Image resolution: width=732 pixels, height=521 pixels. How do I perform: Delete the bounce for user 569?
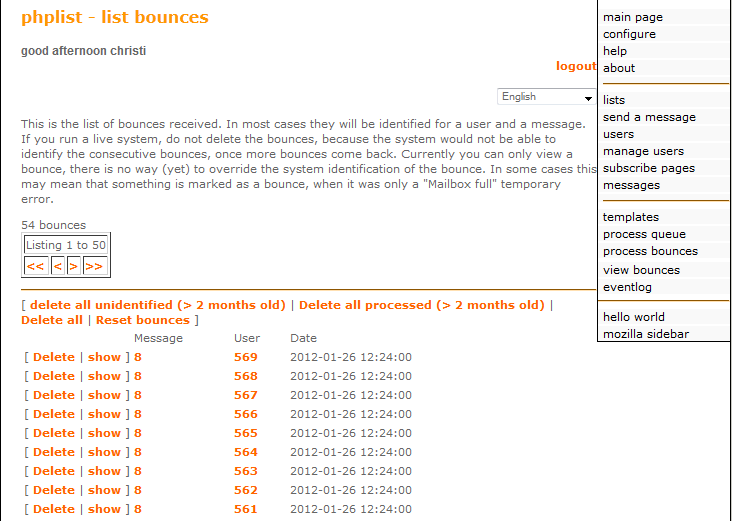click(54, 357)
